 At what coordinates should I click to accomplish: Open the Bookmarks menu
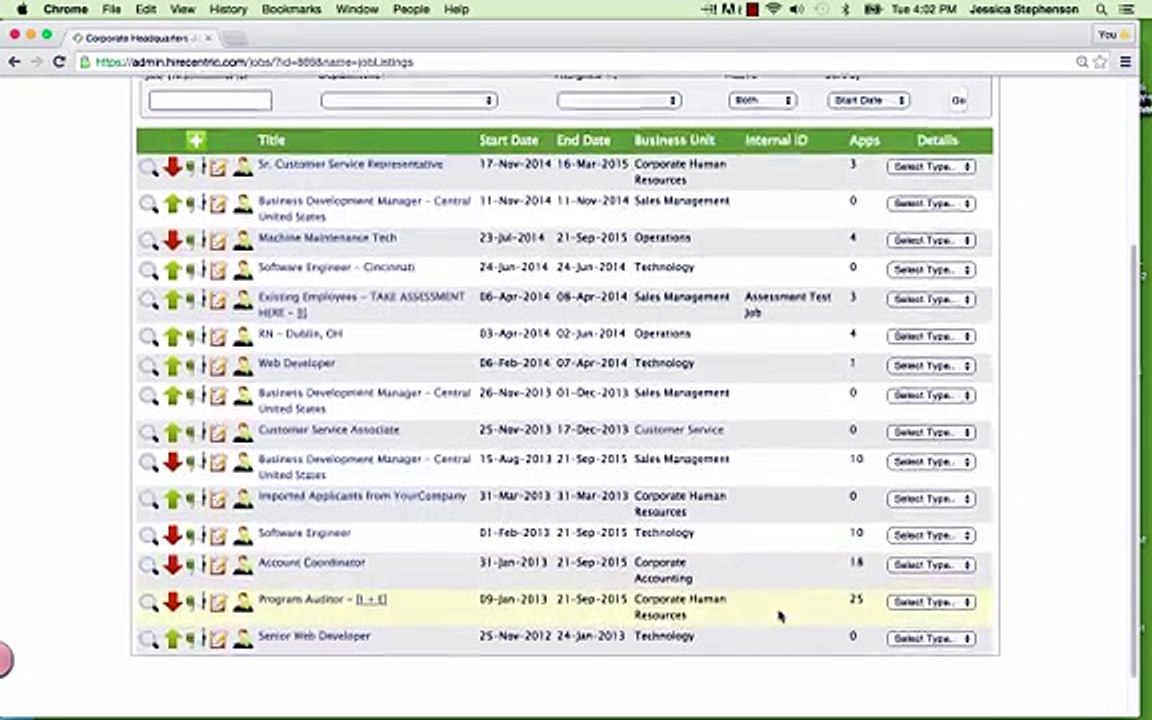[291, 10]
